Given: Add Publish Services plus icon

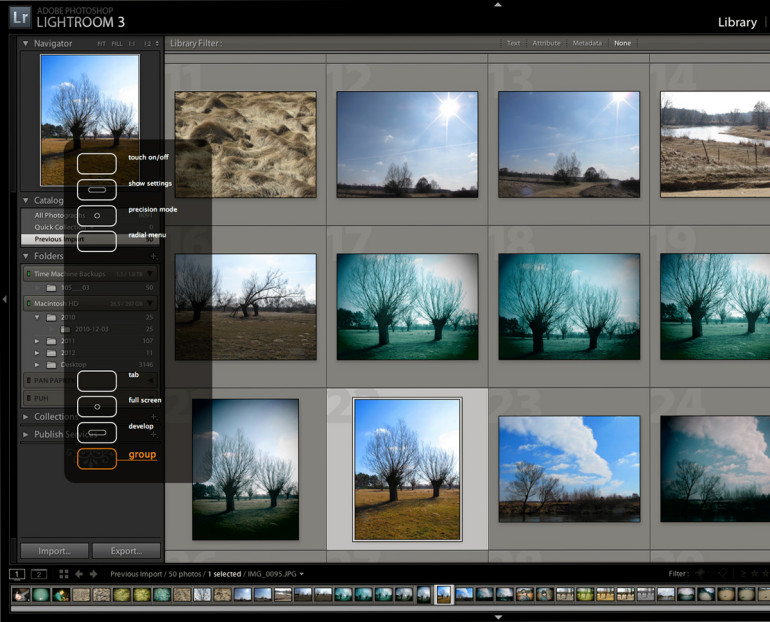Looking at the screenshot, I should (154, 434).
